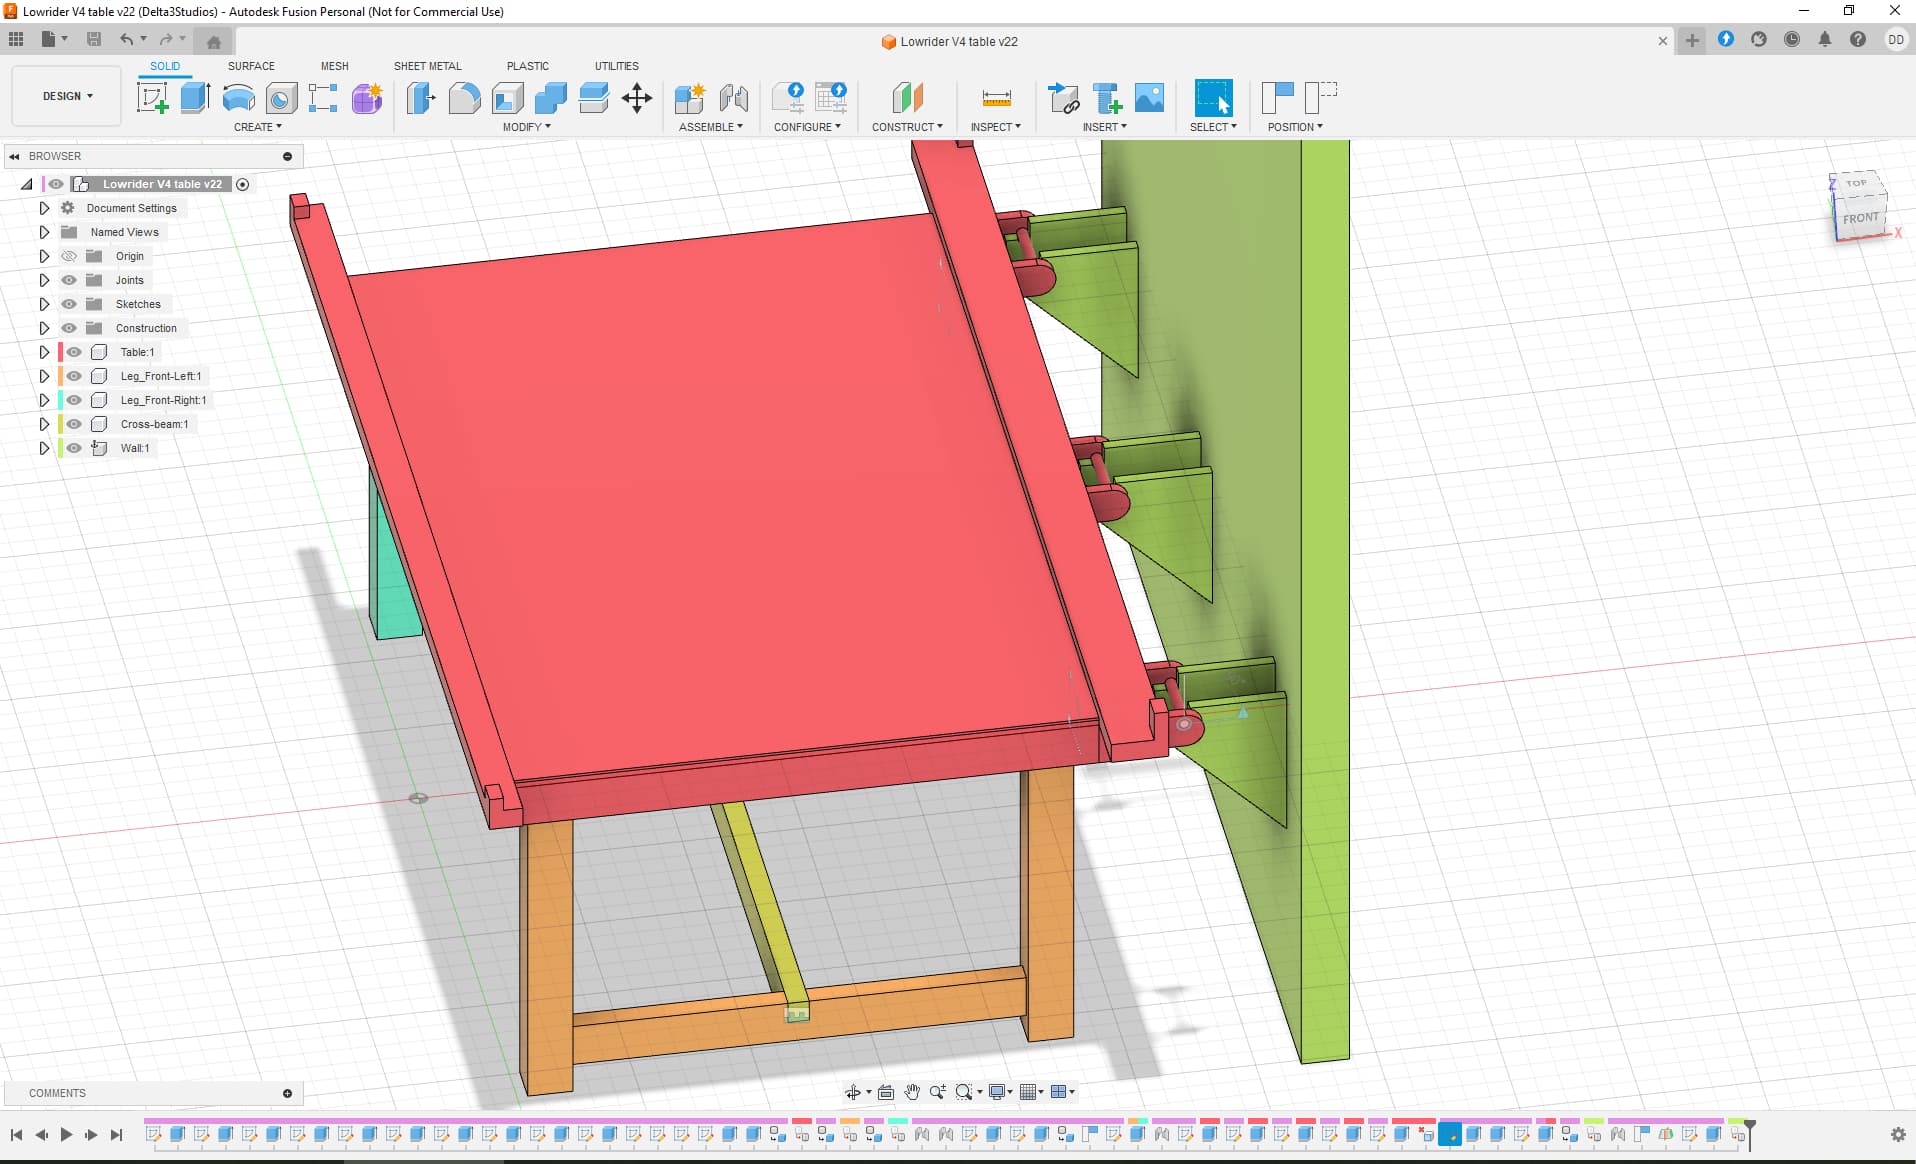Open the ASSEMBLE menu
Viewport: 1916px width, 1164px height.
tap(711, 127)
